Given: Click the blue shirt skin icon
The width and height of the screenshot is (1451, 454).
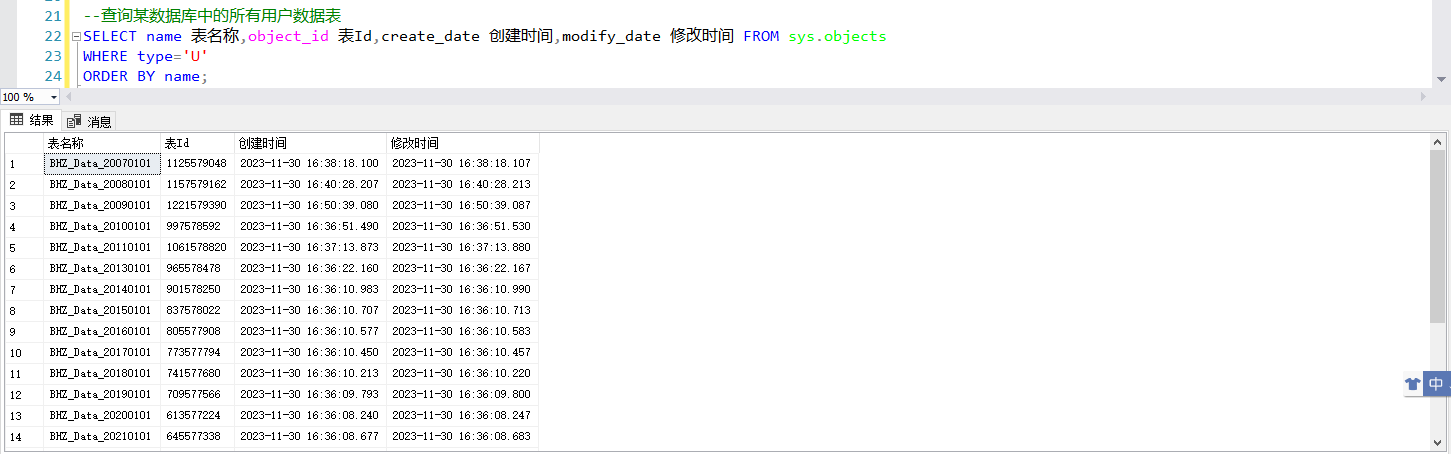Looking at the screenshot, I should click(1412, 383).
